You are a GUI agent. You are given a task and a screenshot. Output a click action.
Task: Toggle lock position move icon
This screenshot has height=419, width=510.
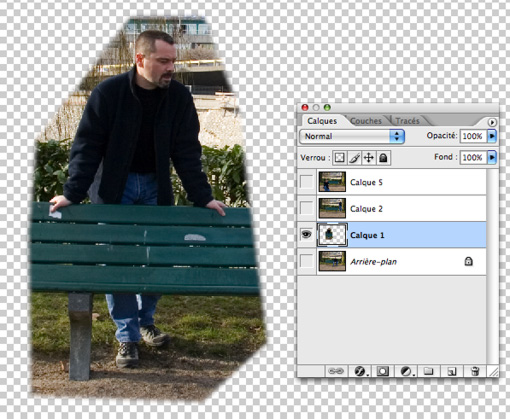[x=369, y=158]
